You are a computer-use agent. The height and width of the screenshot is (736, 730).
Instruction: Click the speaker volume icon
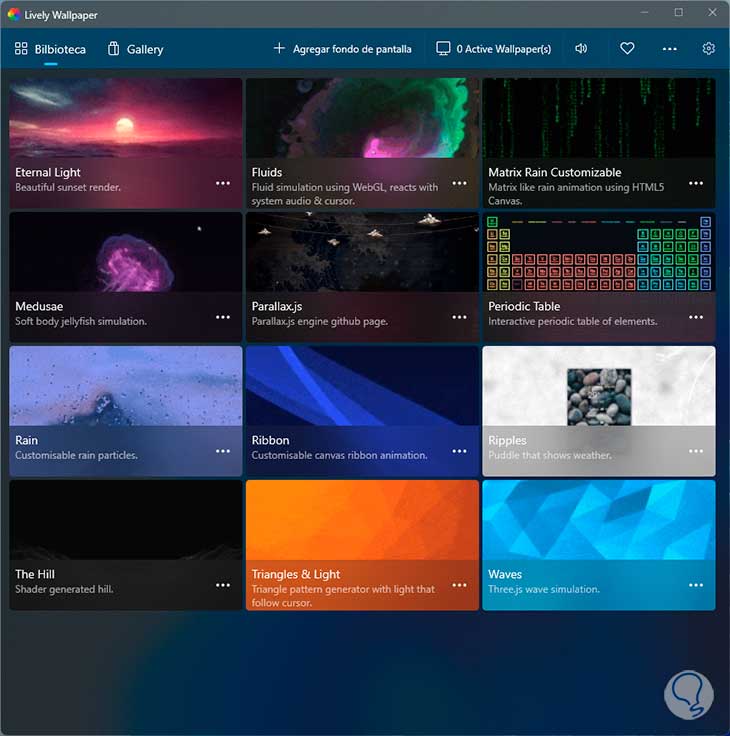coord(581,48)
